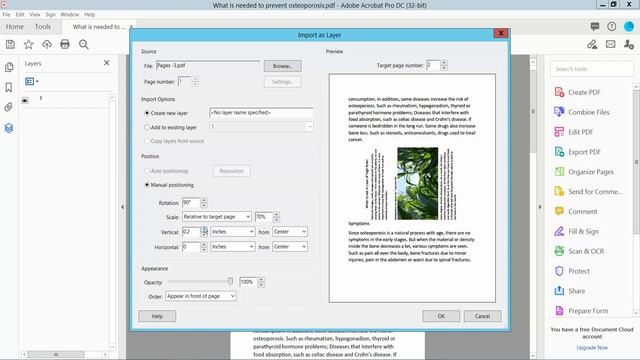Click the Opacity slider handle
This screenshot has width=640, height=360.
click(x=230, y=281)
